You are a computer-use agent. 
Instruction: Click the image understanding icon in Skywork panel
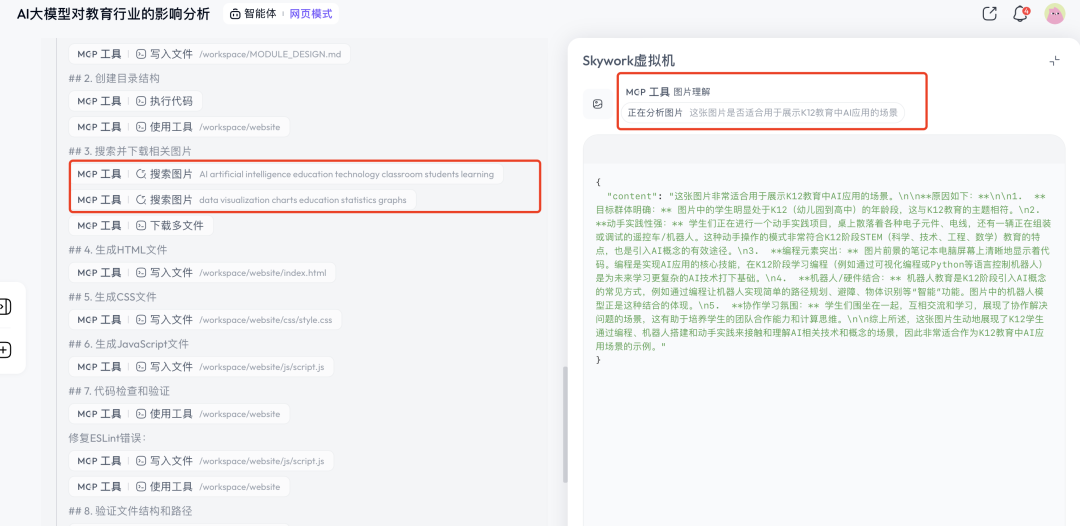597,103
